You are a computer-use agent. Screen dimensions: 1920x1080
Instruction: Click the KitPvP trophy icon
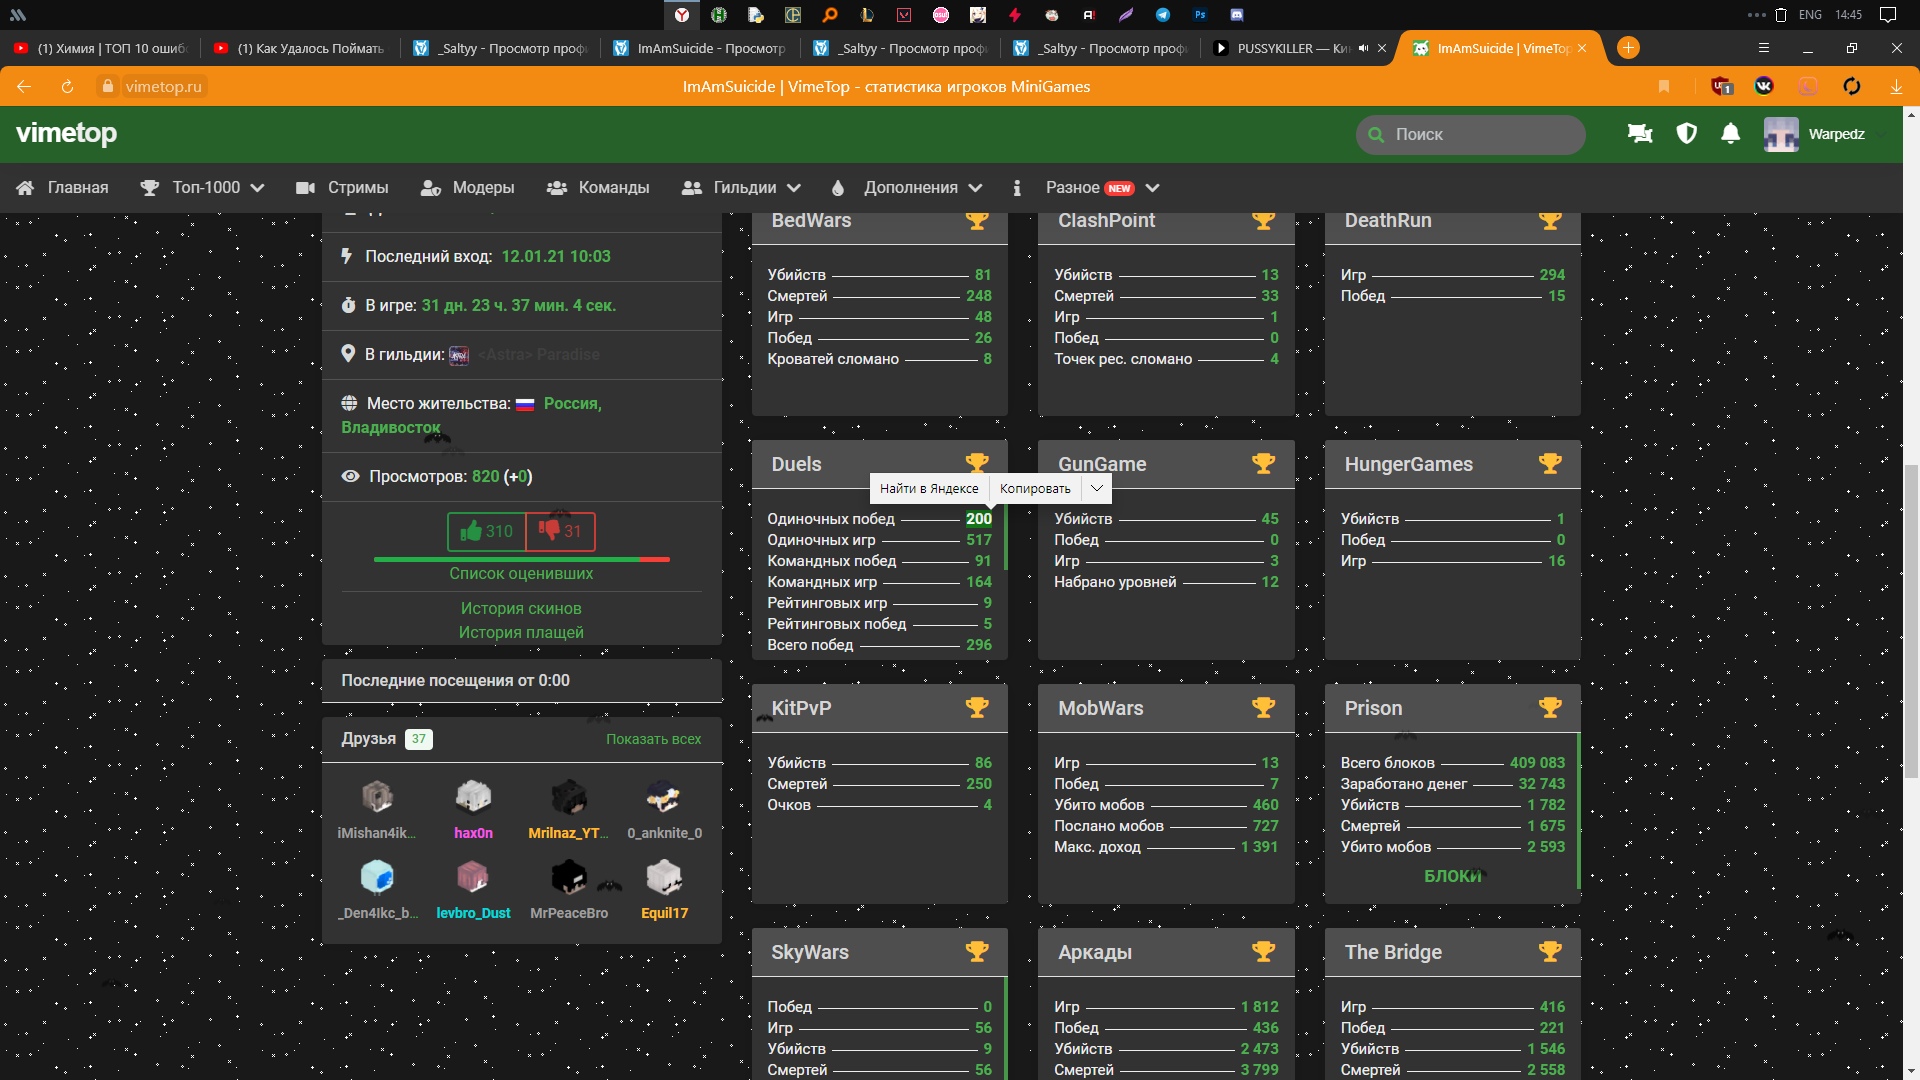pyautogui.click(x=977, y=707)
